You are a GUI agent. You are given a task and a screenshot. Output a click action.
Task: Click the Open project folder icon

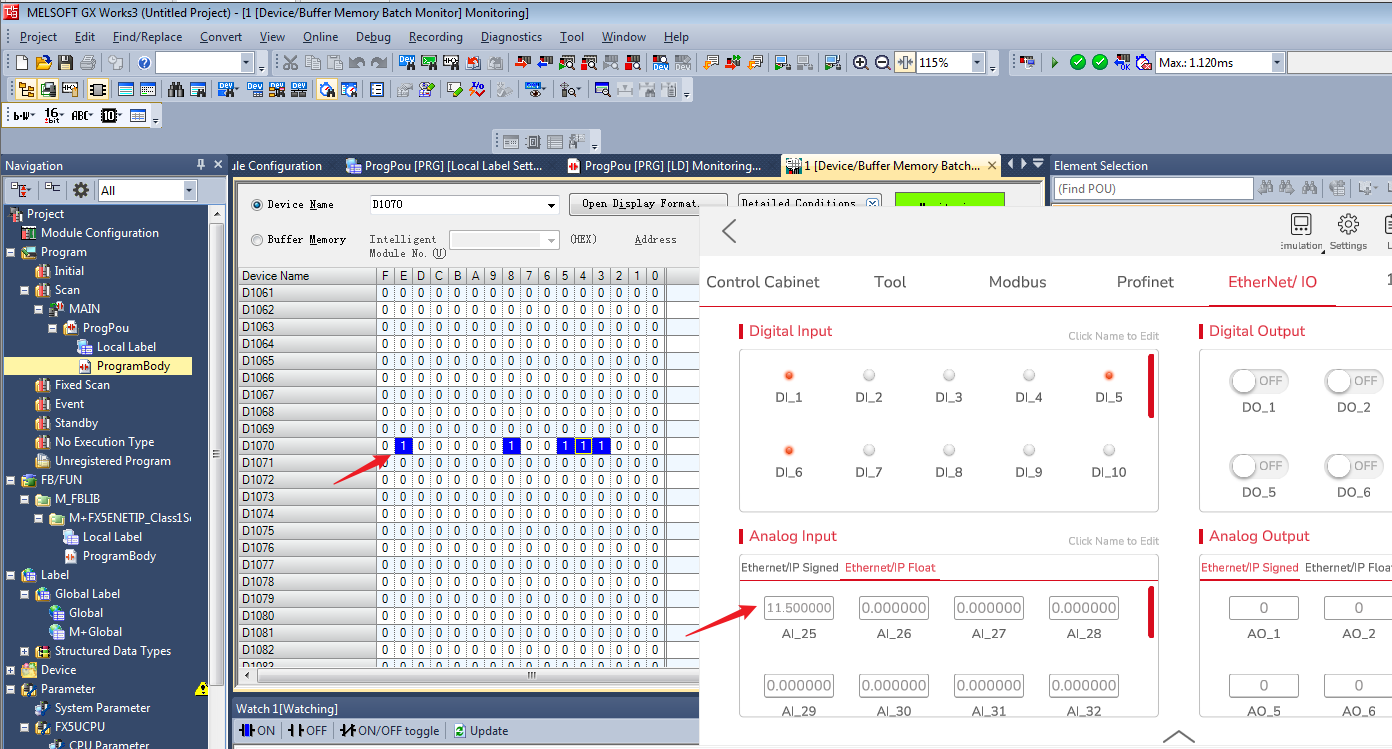click(x=43, y=63)
